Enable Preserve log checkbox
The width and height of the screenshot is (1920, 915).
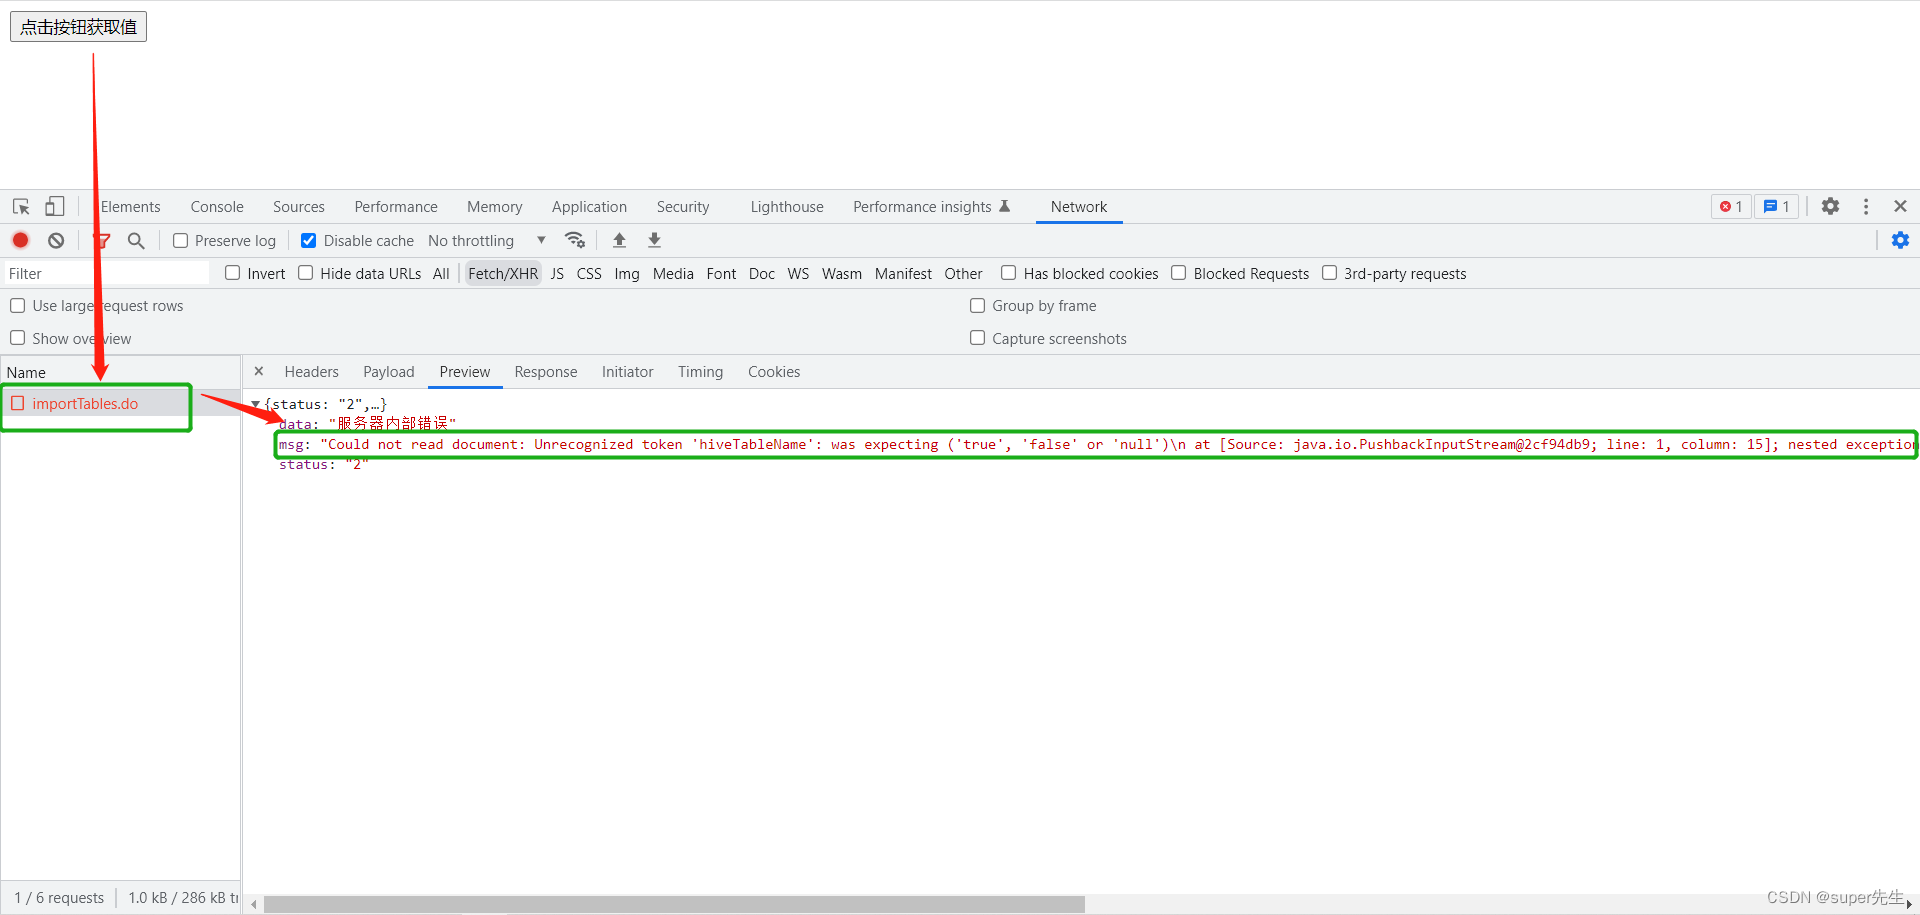pos(180,241)
